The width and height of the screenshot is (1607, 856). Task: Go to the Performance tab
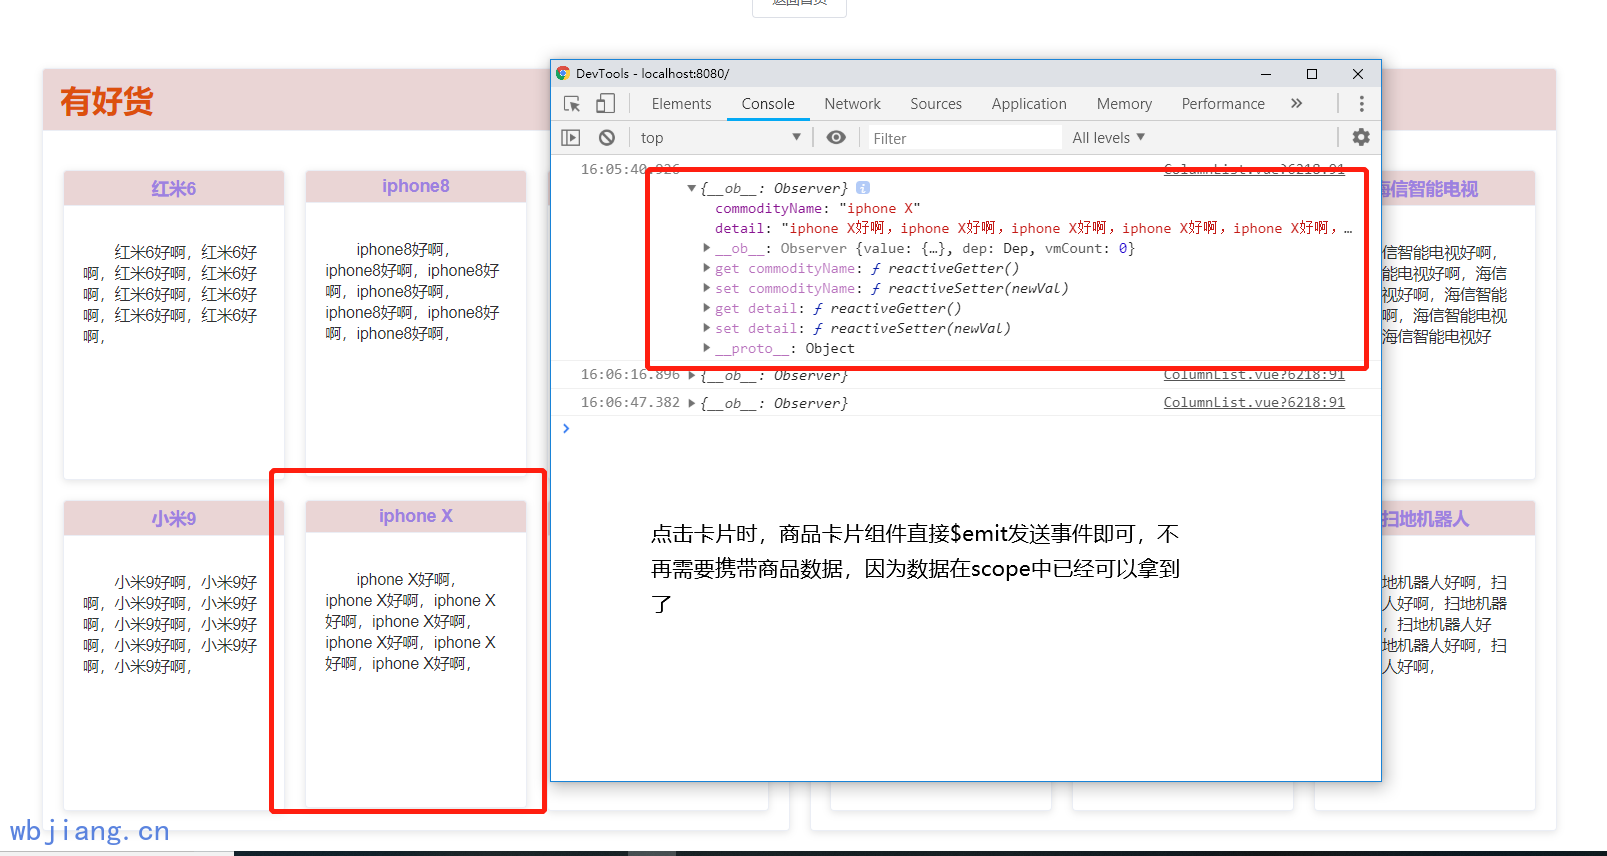1223,104
